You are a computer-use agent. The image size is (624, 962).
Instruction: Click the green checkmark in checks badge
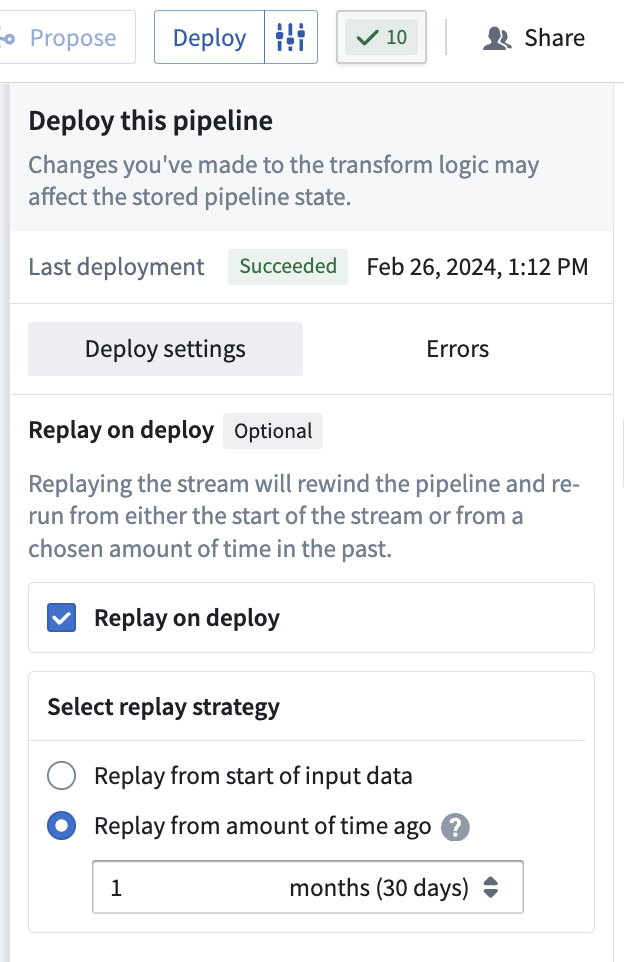[x=368, y=38]
